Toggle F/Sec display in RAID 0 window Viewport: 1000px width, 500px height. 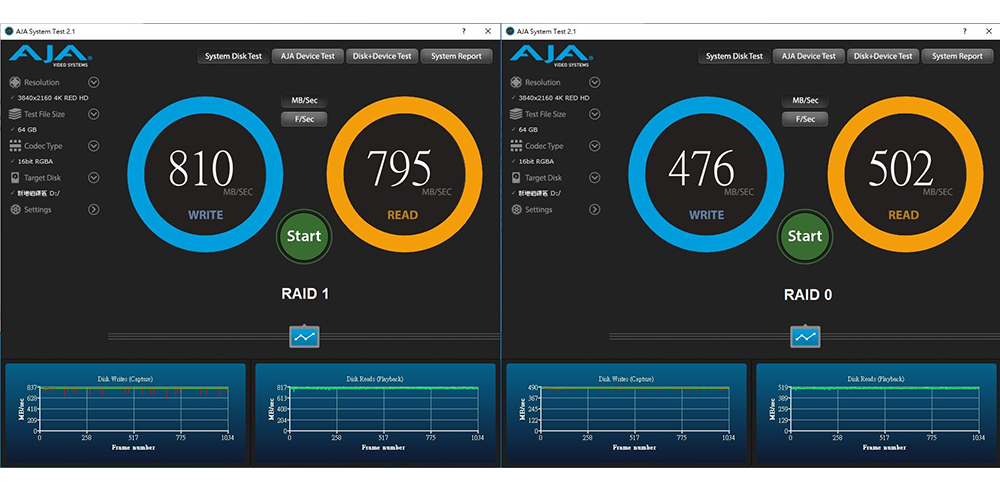[805, 119]
